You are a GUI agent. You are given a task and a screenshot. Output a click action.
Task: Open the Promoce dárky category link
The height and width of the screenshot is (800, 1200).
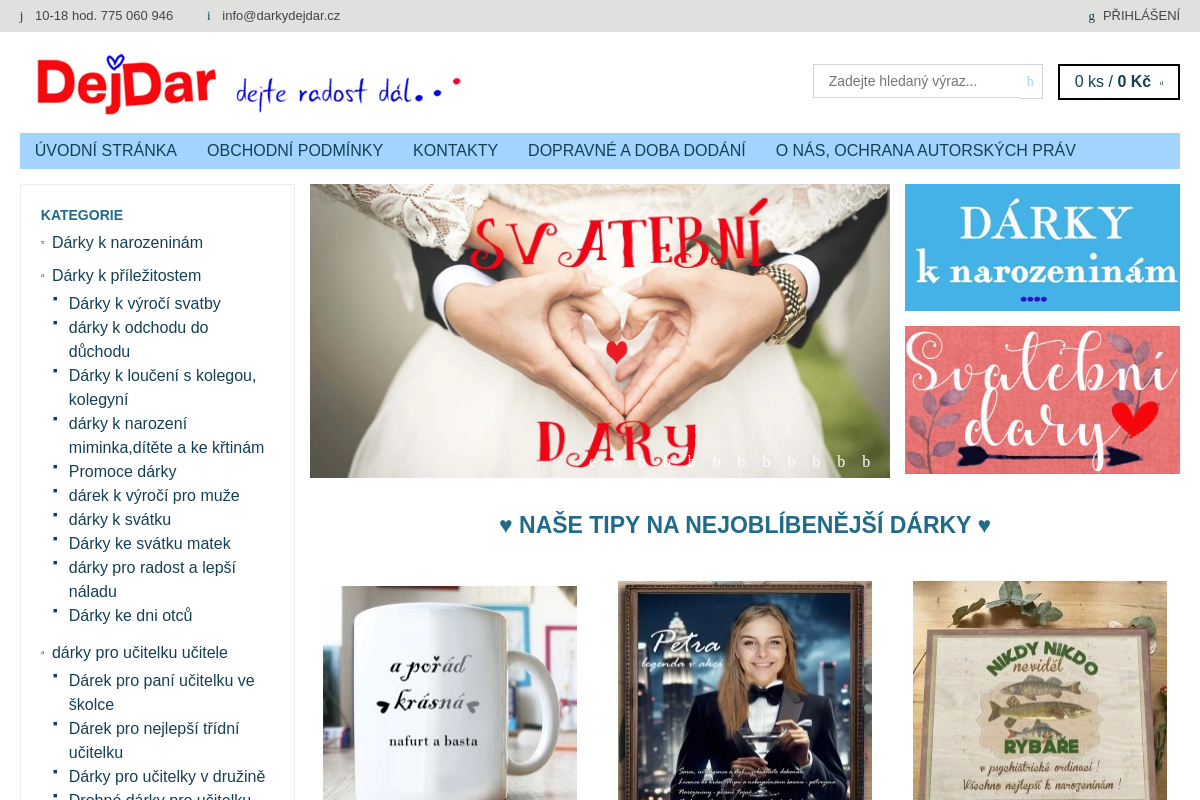click(122, 472)
